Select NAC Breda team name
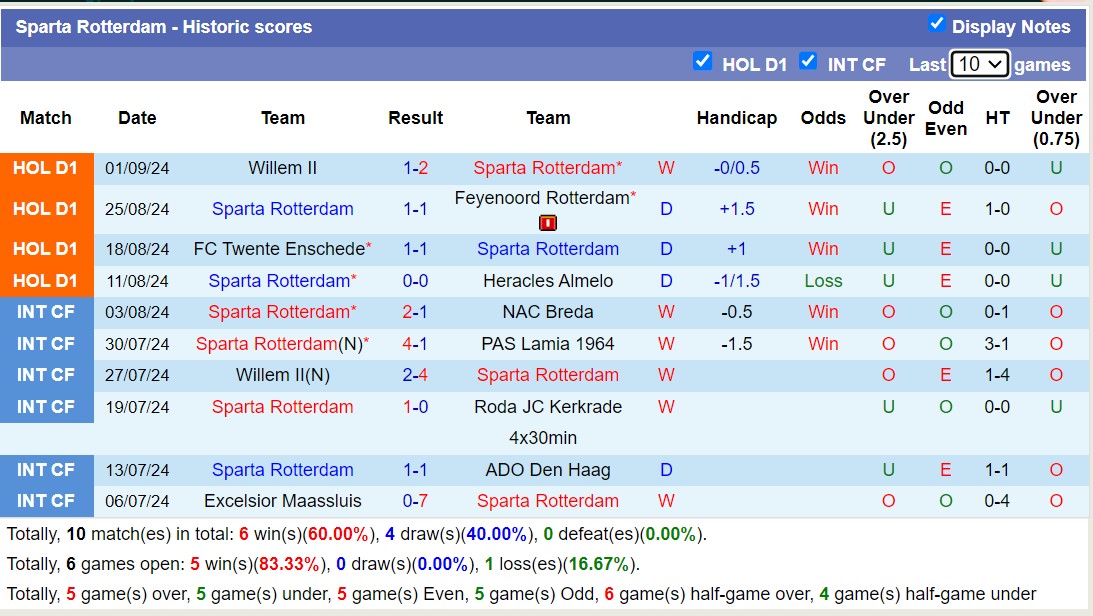1093x616 pixels. click(548, 312)
